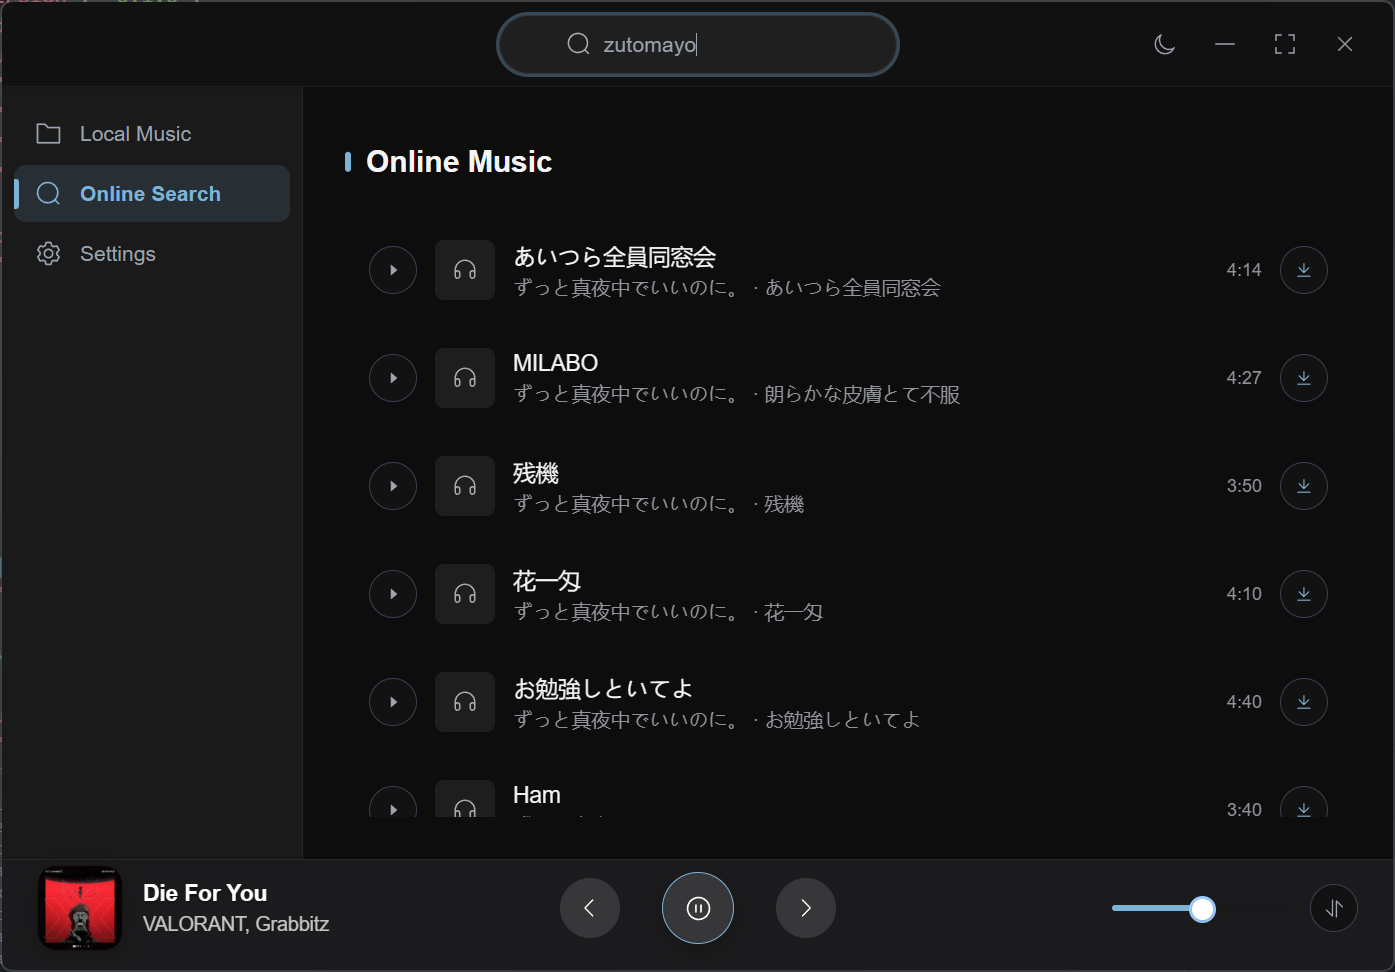Image resolution: width=1395 pixels, height=972 pixels.
Task: Download MILABO
Action: [1303, 377]
